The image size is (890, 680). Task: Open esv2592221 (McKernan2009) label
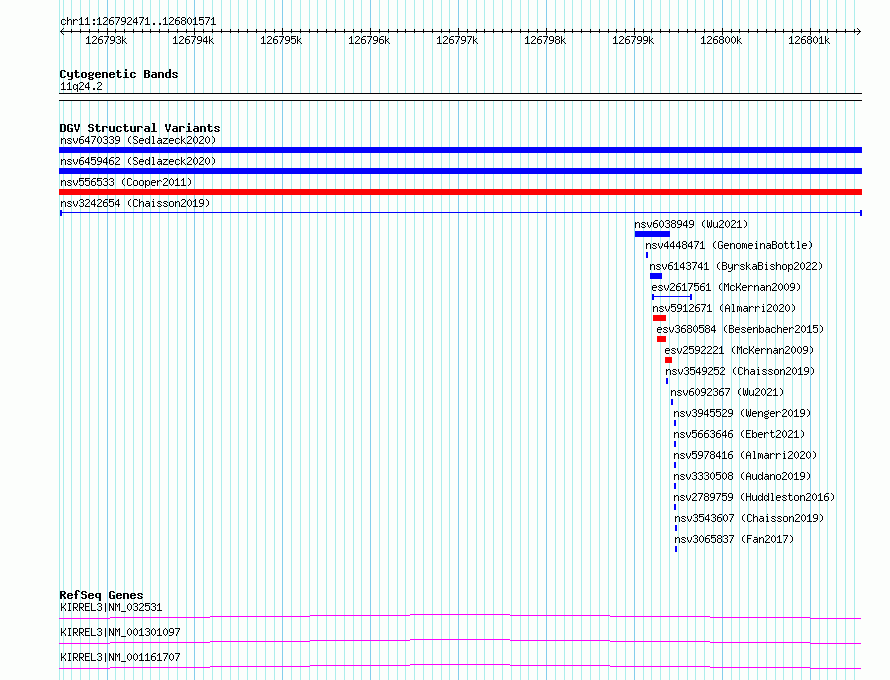click(739, 350)
